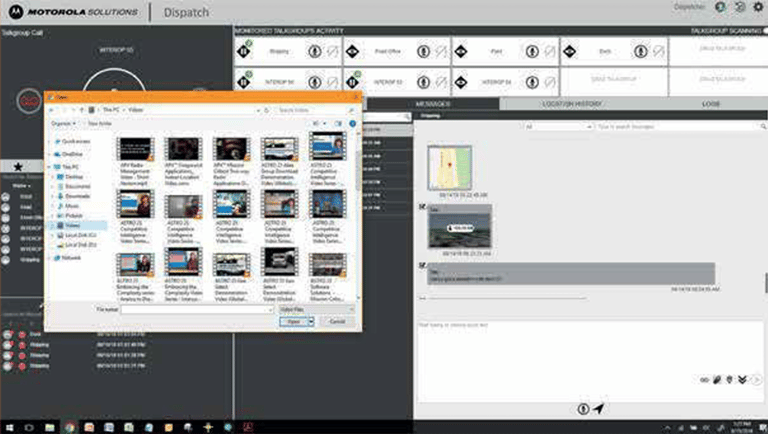Open the video thumbnail message in conversation
Screen dimensions: 768x434
tap(459, 229)
